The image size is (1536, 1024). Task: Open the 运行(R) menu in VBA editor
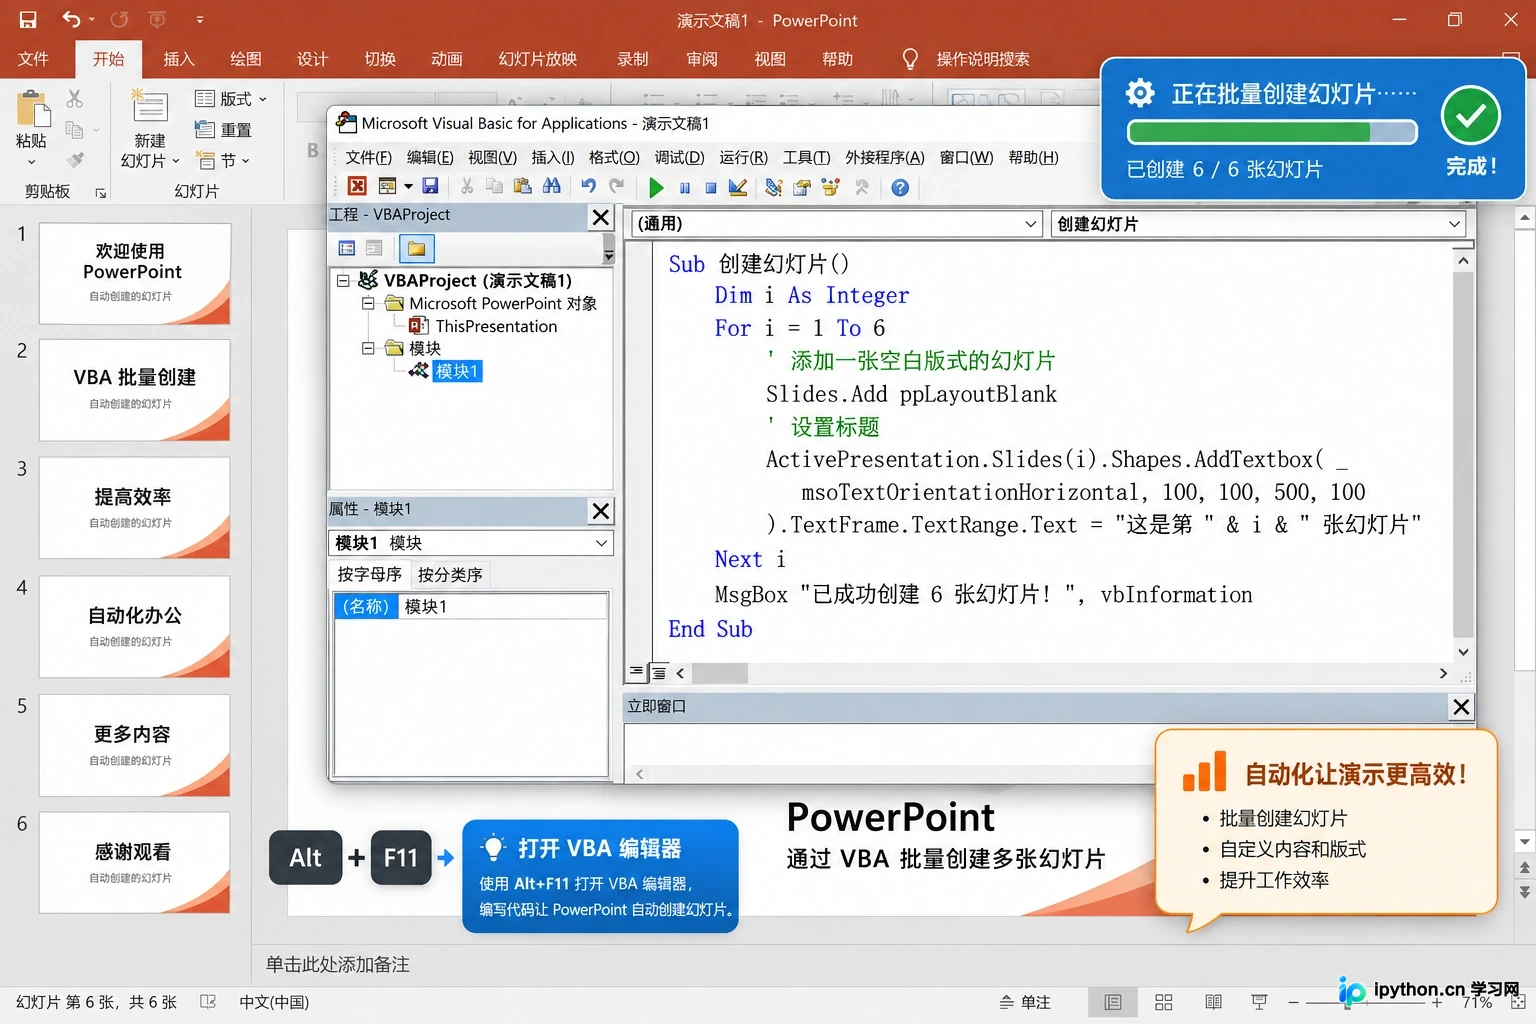743,157
